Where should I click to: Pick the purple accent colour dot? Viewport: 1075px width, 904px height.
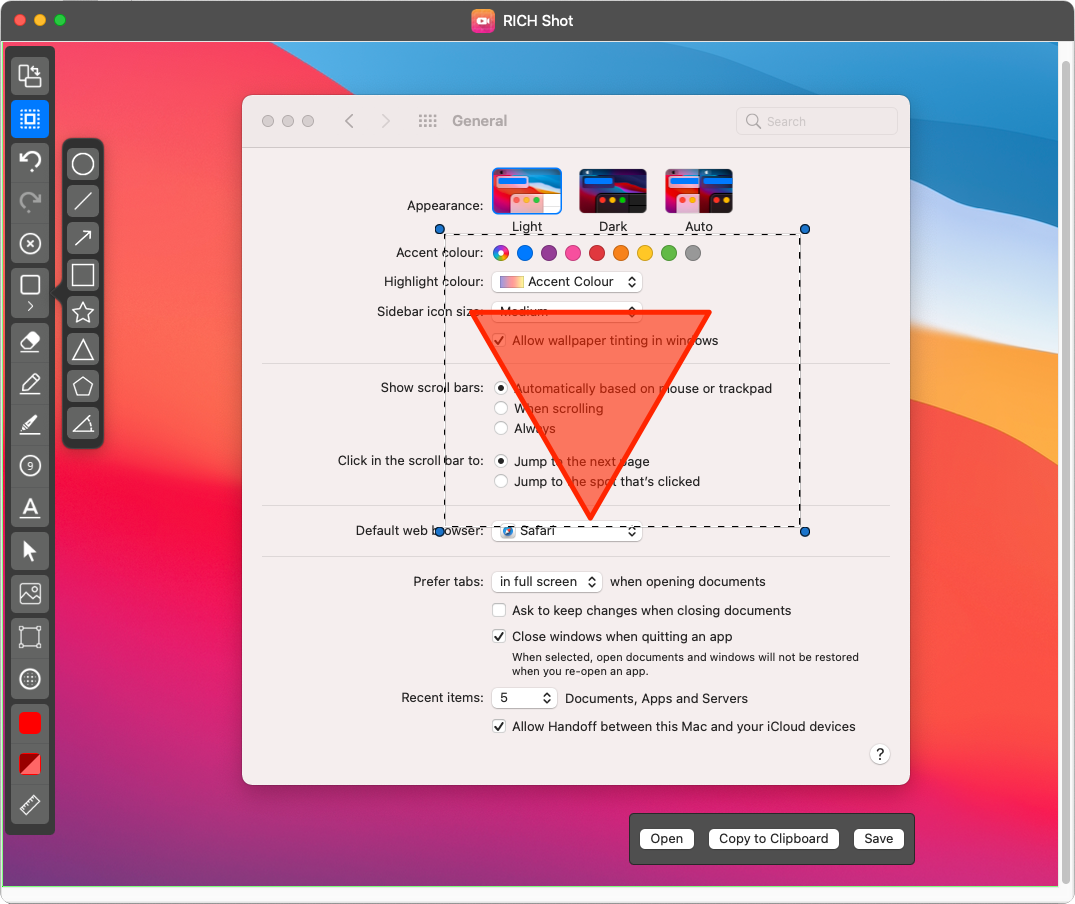click(549, 253)
